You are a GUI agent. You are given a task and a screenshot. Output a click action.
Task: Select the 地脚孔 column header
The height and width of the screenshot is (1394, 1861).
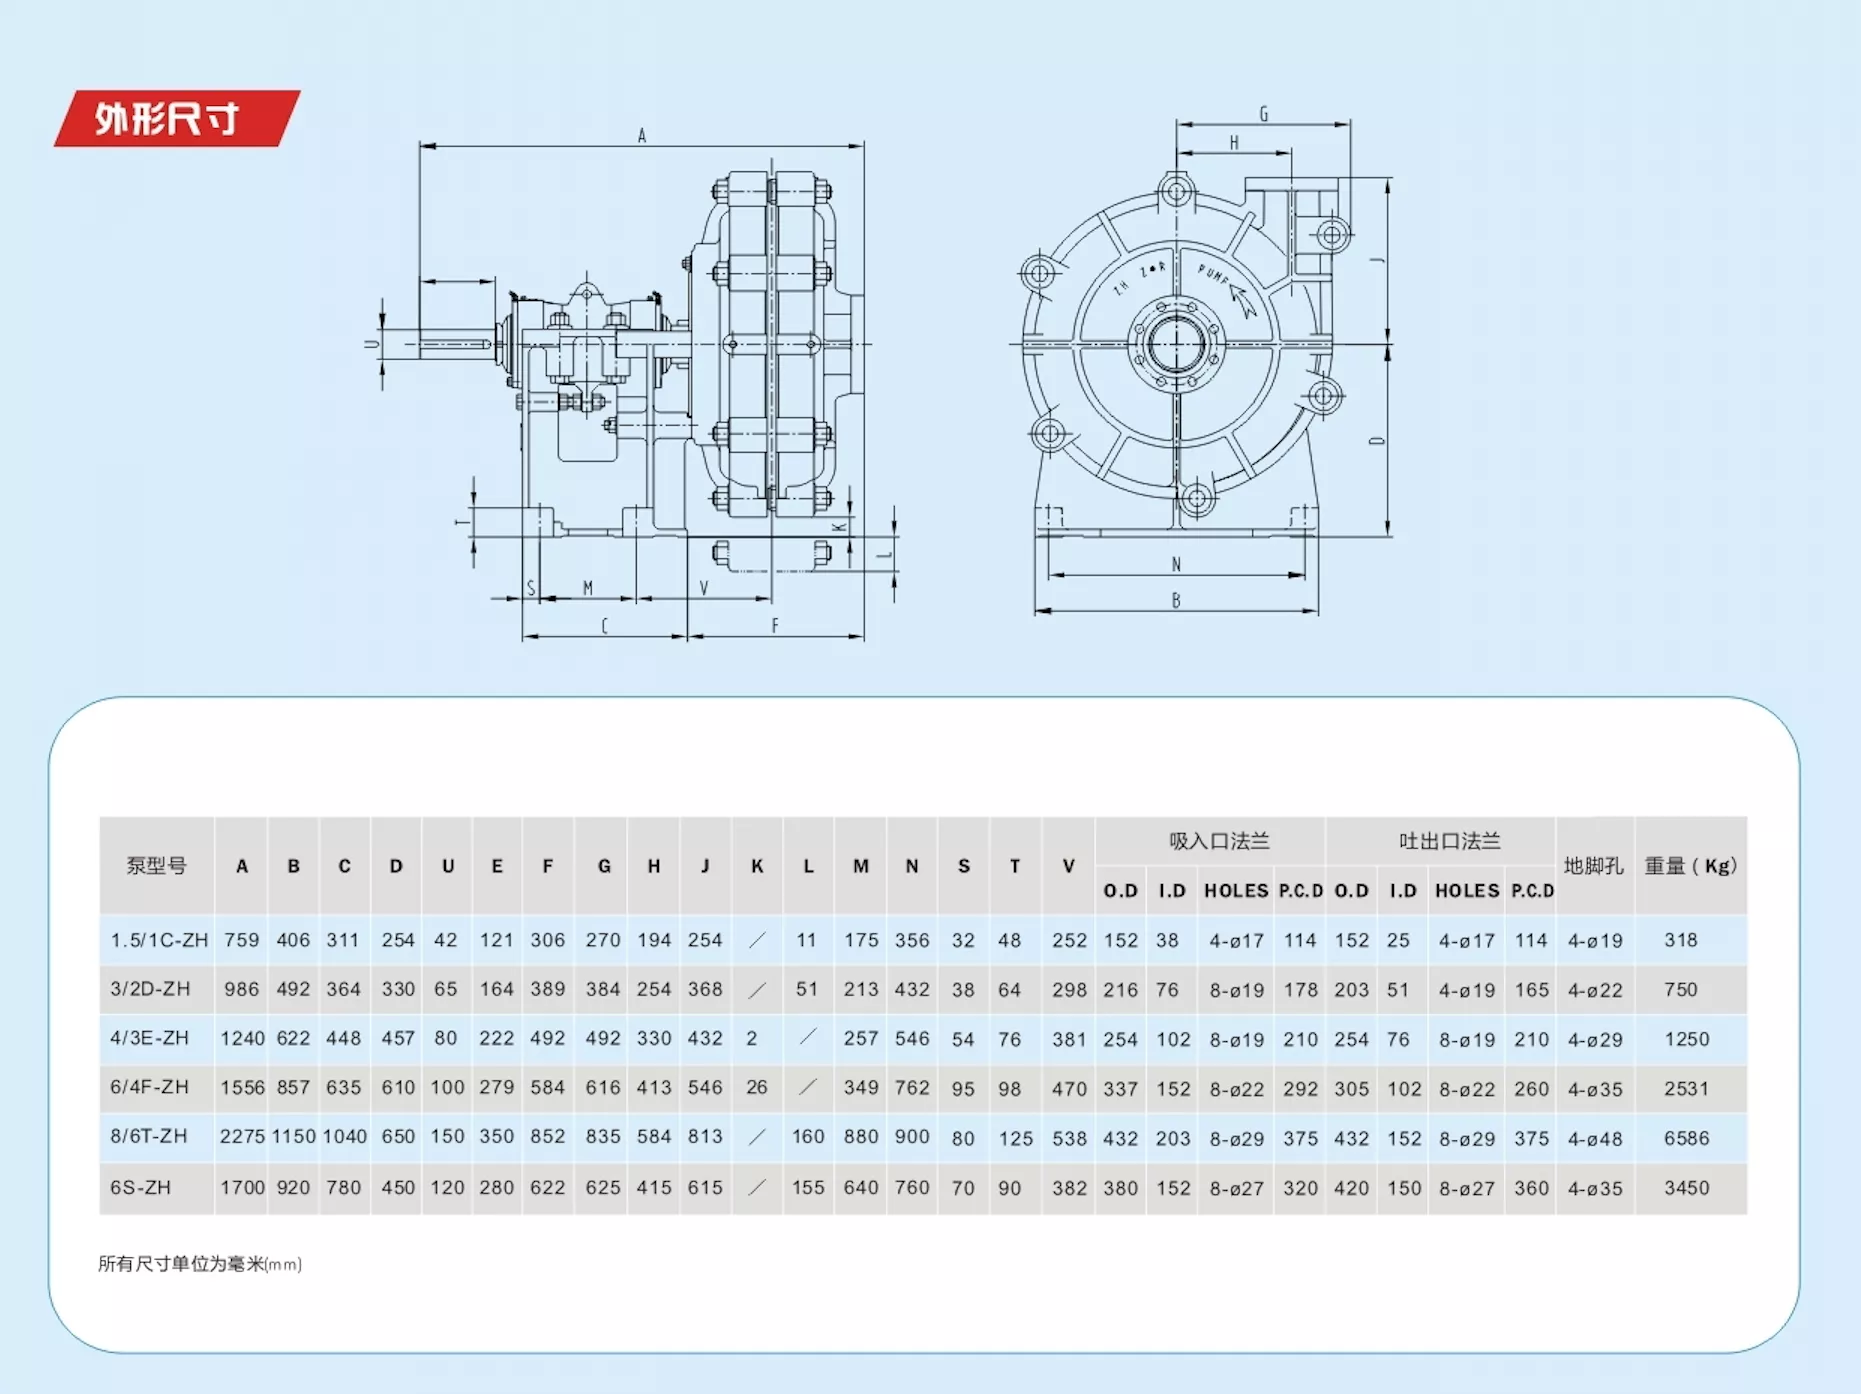tap(1595, 866)
